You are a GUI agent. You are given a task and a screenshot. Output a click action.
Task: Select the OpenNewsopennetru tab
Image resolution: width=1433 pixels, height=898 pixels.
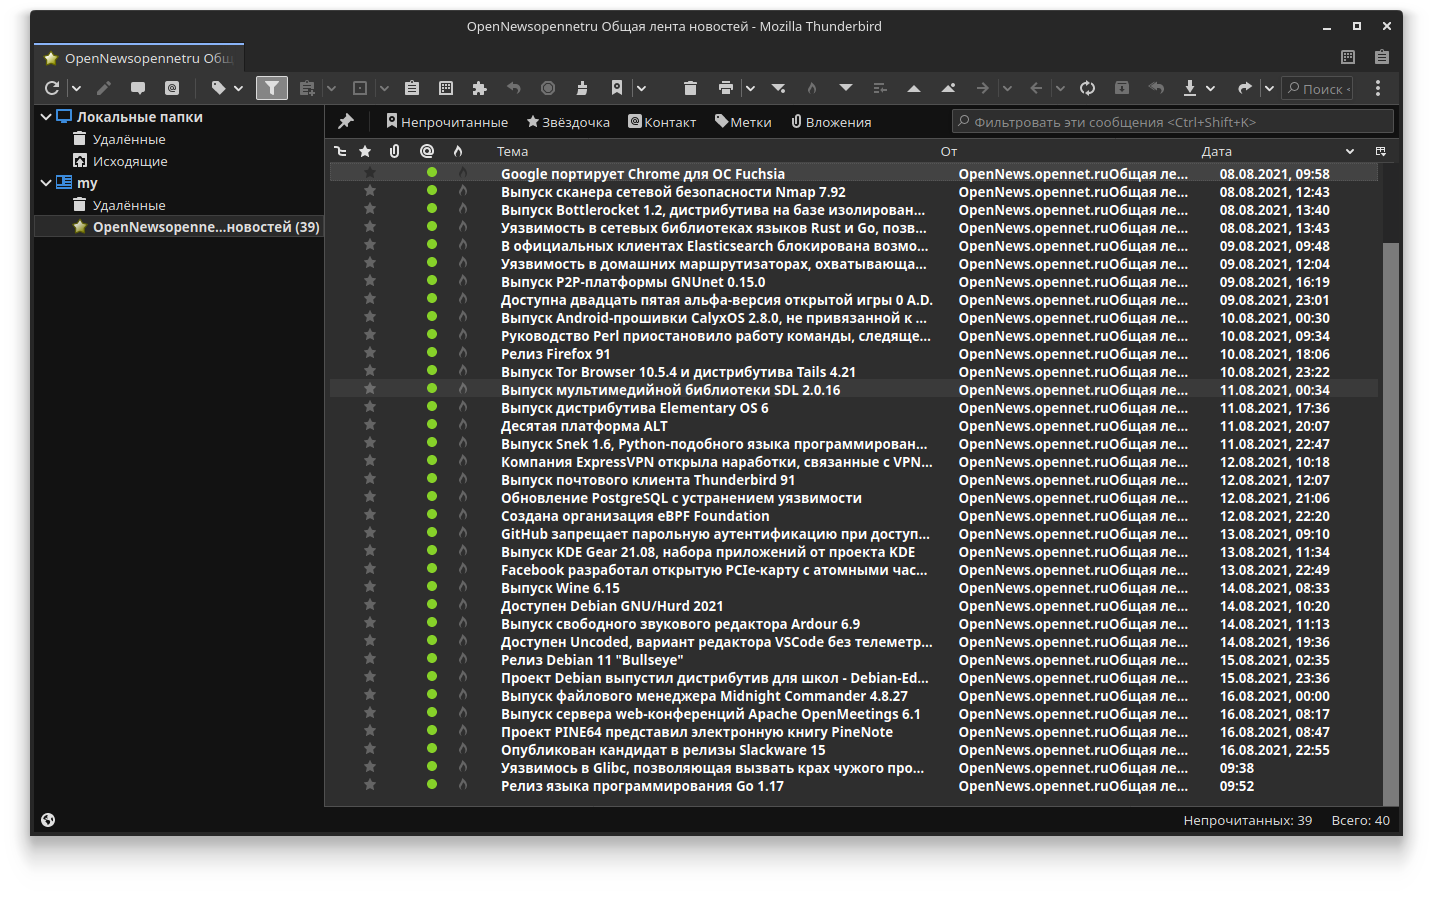[139, 58]
